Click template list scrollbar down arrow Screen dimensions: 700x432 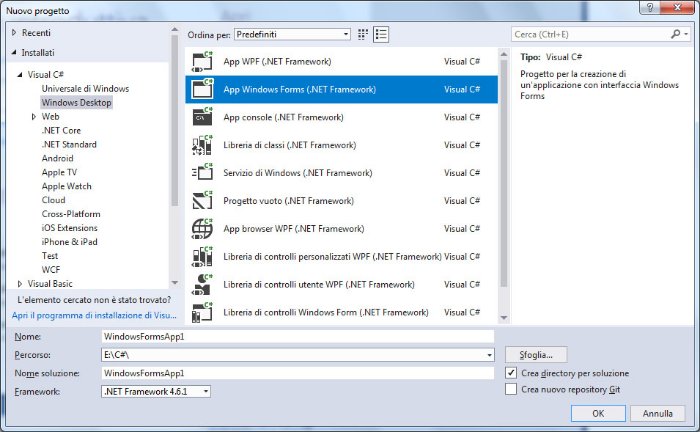[504, 318]
